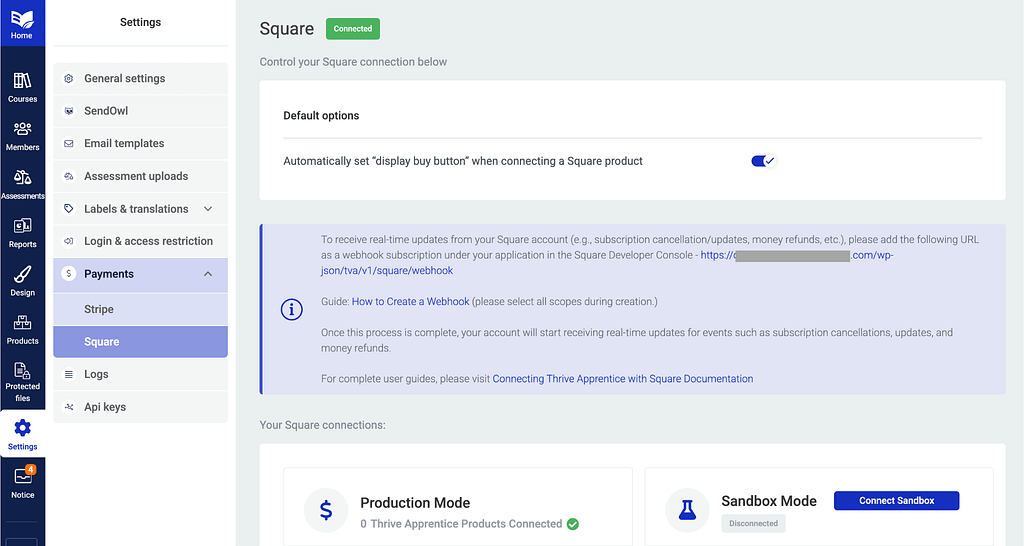
Task: Click the Connect Sandbox button
Action: pyautogui.click(x=896, y=501)
